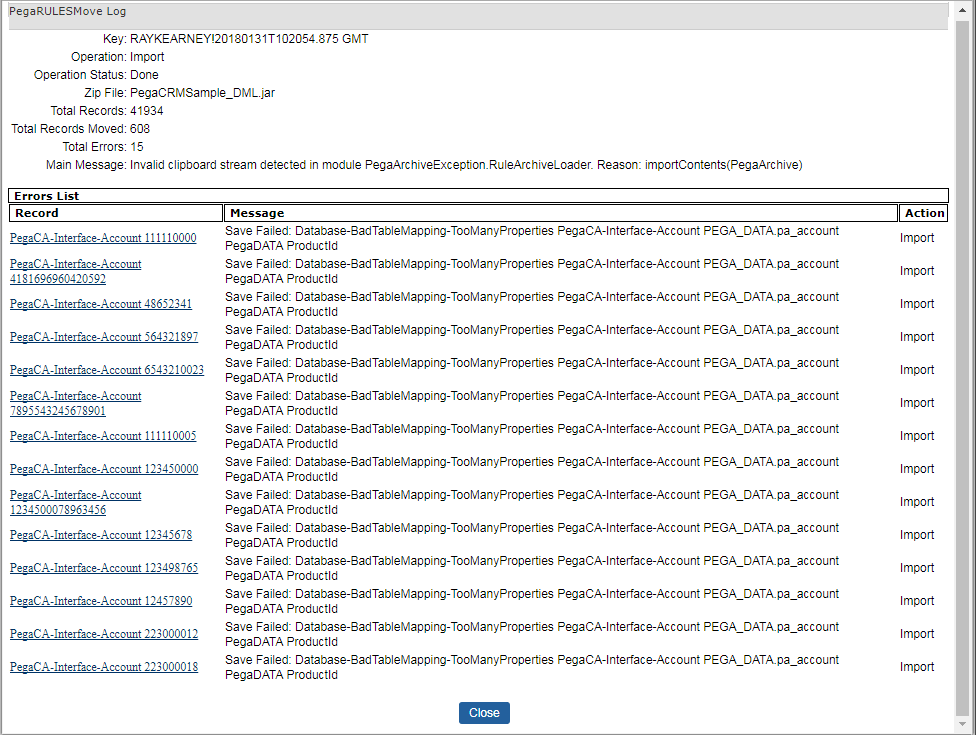Click Import action for record 123498765

click(x=917, y=568)
